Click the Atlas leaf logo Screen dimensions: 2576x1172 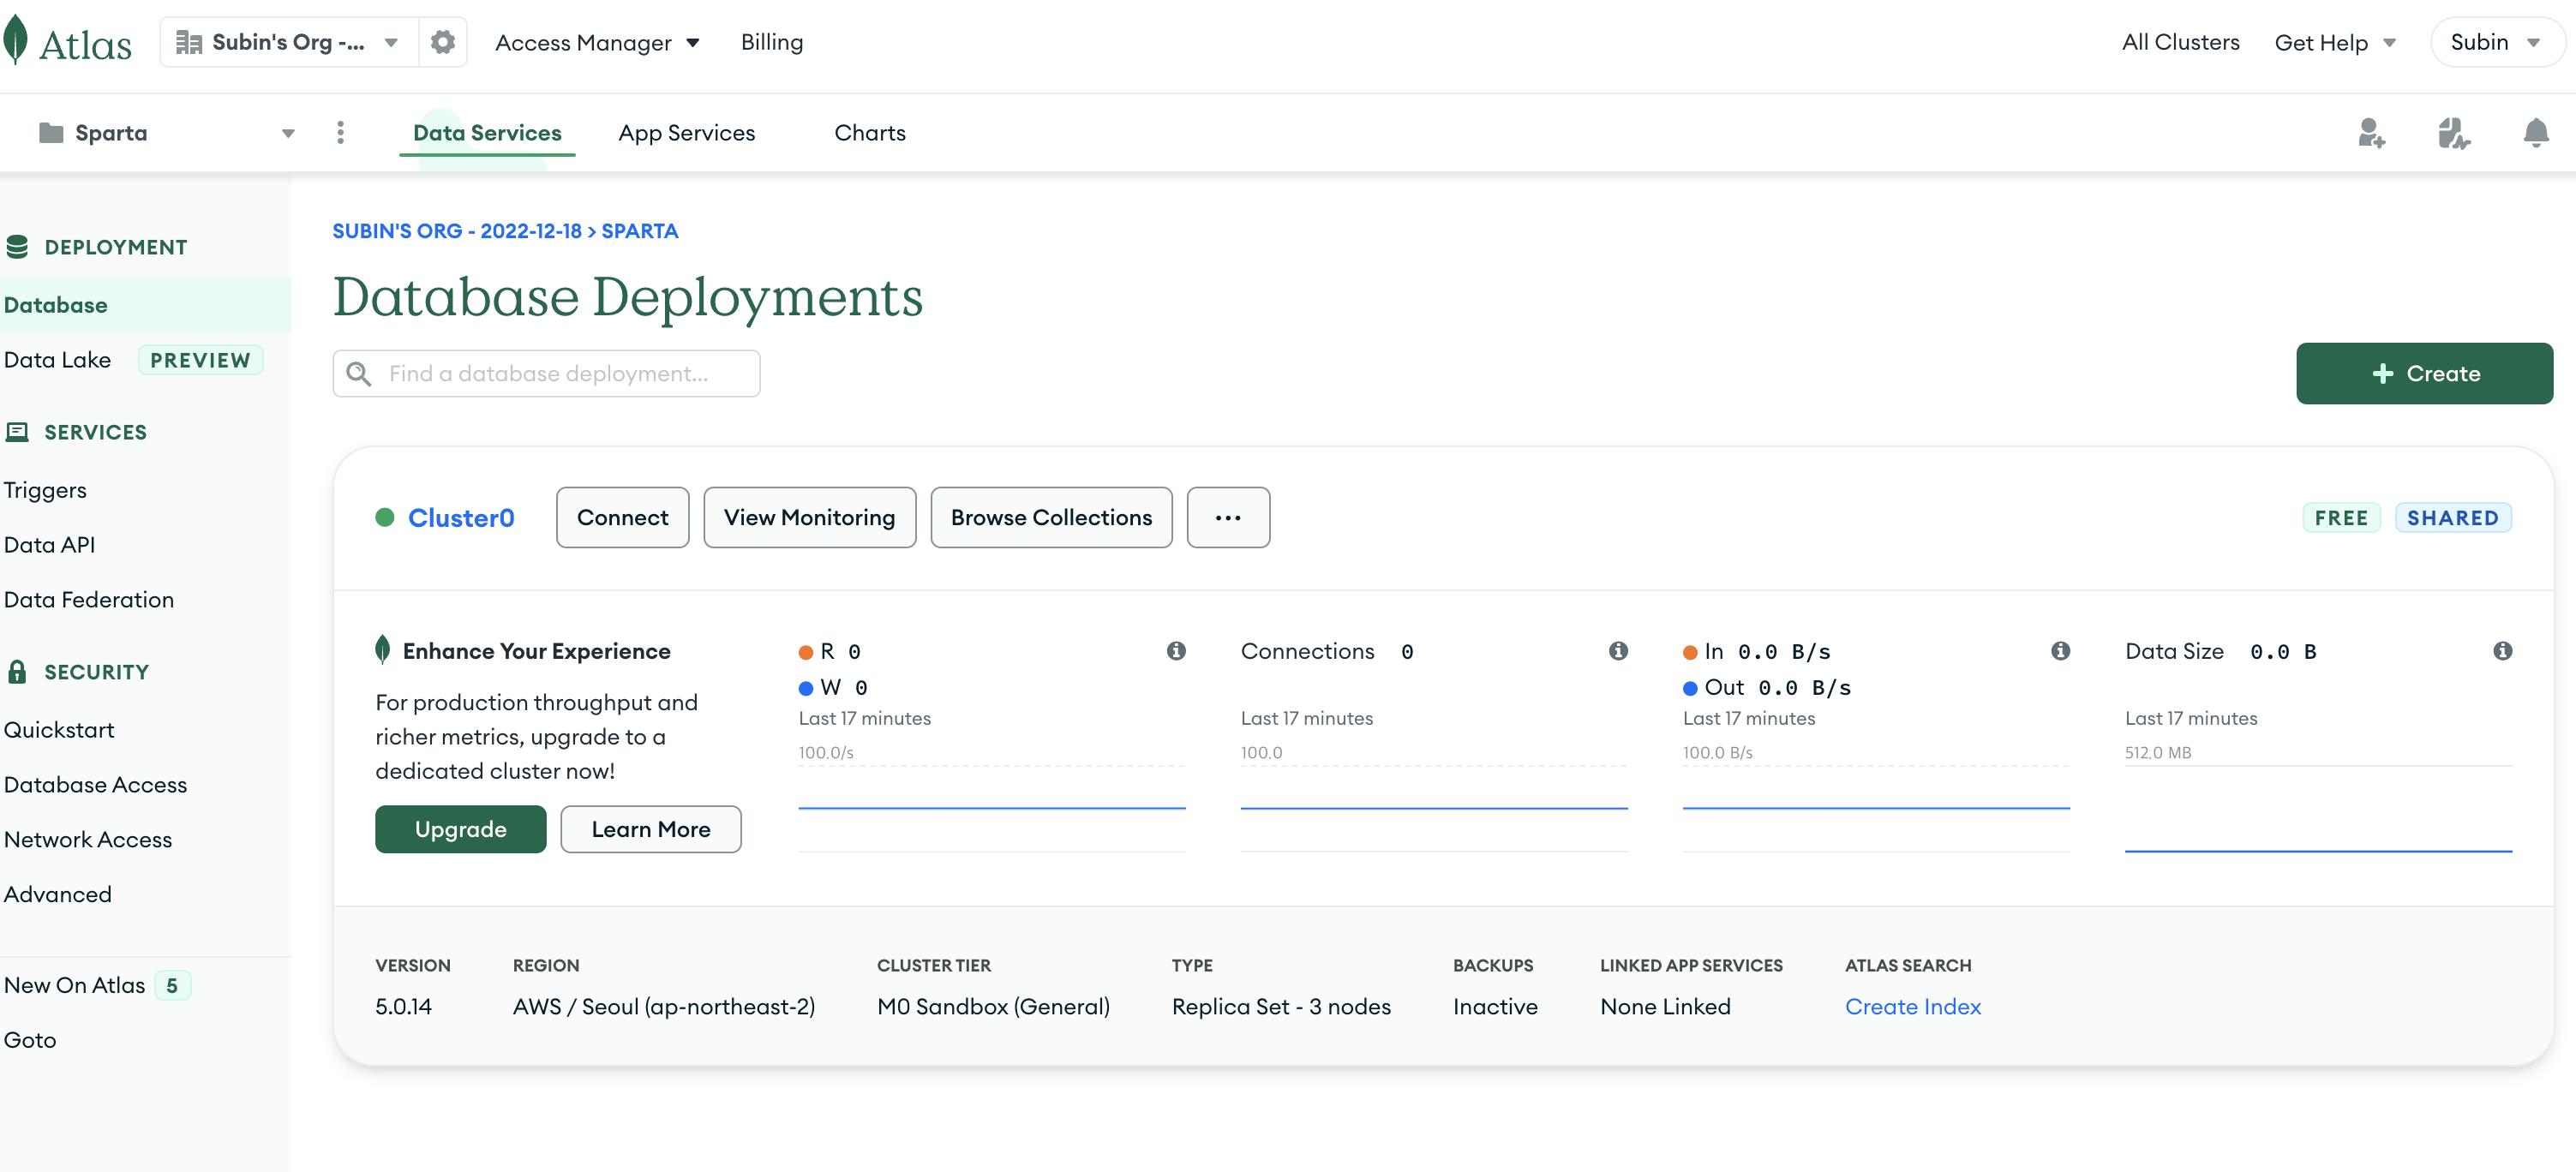pyautogui.click(x=16, y=41)
